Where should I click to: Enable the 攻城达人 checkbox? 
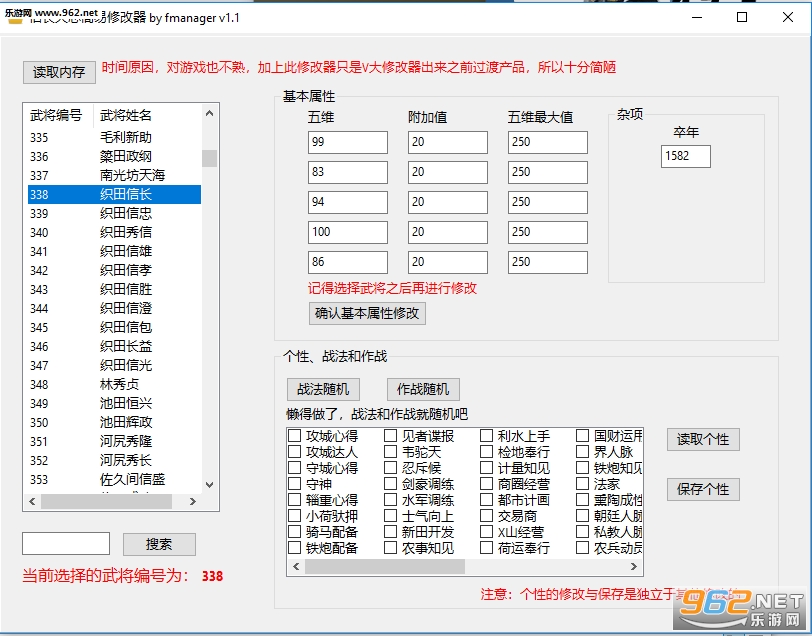pos(295,452)
